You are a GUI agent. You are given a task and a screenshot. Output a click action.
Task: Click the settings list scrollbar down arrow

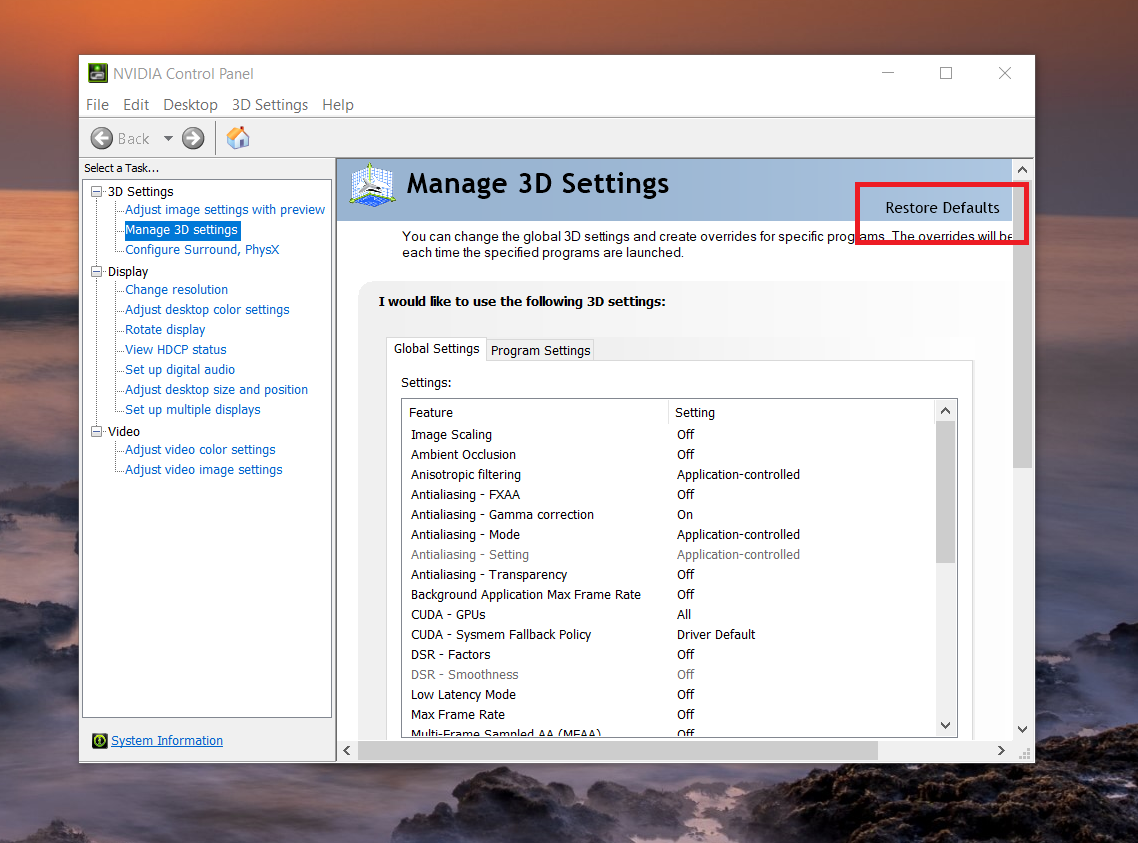(944, 724)
